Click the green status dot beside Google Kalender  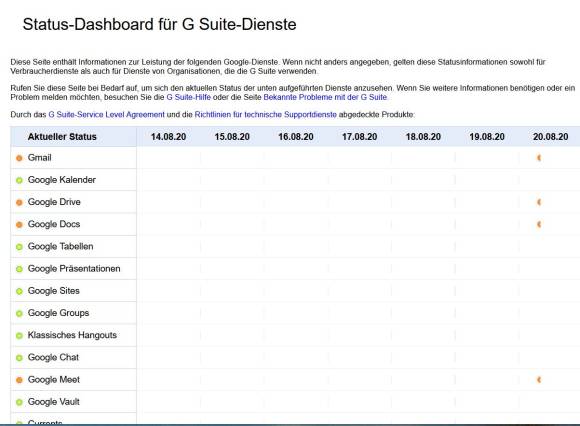click(19, 180)
